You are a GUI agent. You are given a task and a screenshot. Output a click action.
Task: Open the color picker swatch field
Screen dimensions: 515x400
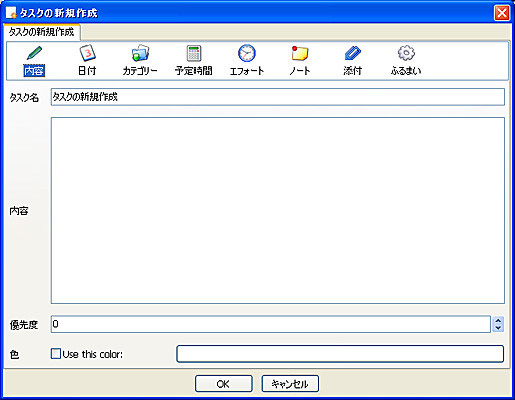coord(340,354)
